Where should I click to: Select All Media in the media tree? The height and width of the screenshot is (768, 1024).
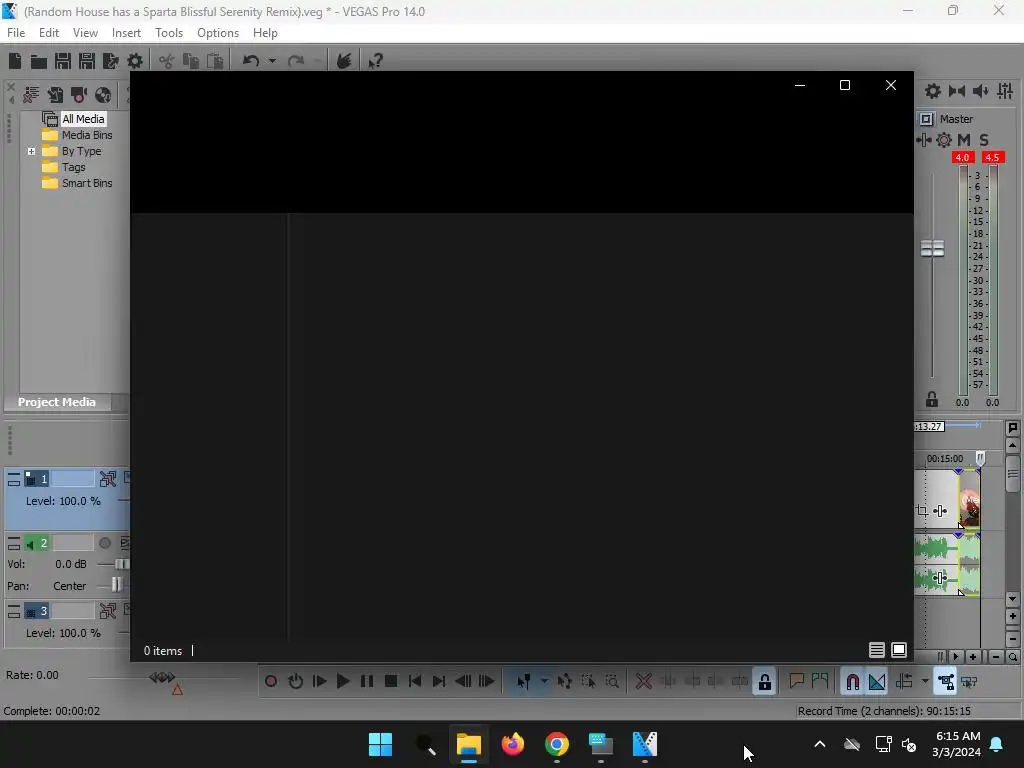(x=83, y=119)
